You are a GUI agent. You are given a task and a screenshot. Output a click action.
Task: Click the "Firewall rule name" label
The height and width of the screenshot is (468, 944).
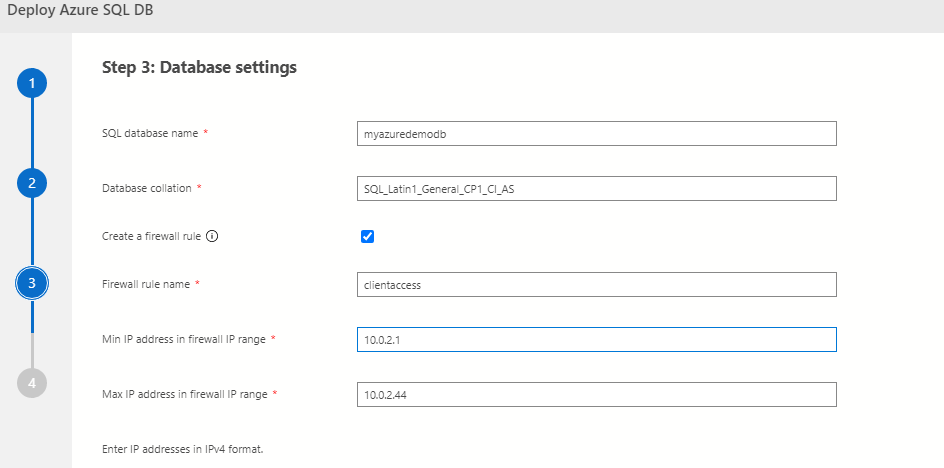[x=146, y=285]
